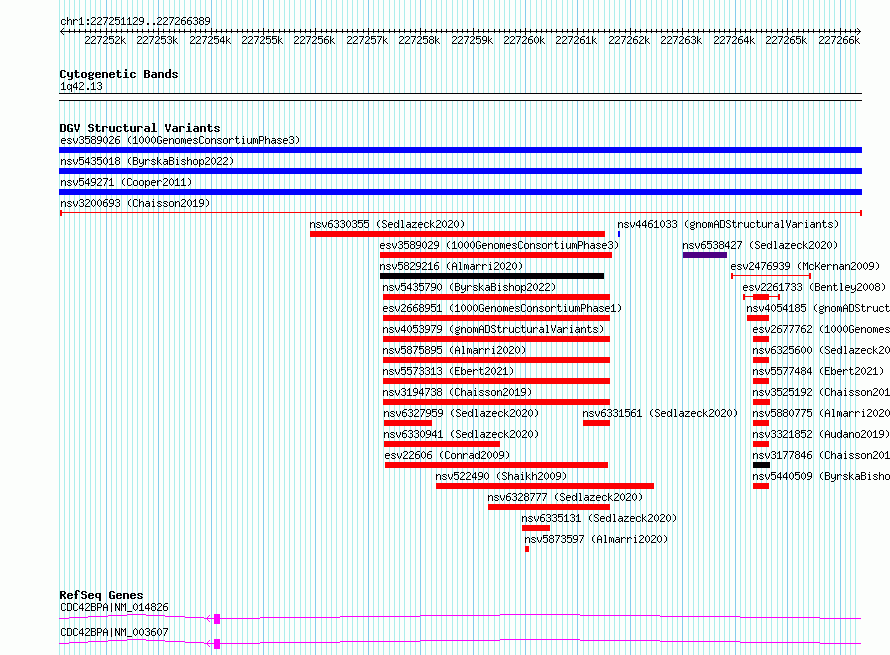
Task: Select the magenta exon of NM_014826
Action: coord(217,619)
